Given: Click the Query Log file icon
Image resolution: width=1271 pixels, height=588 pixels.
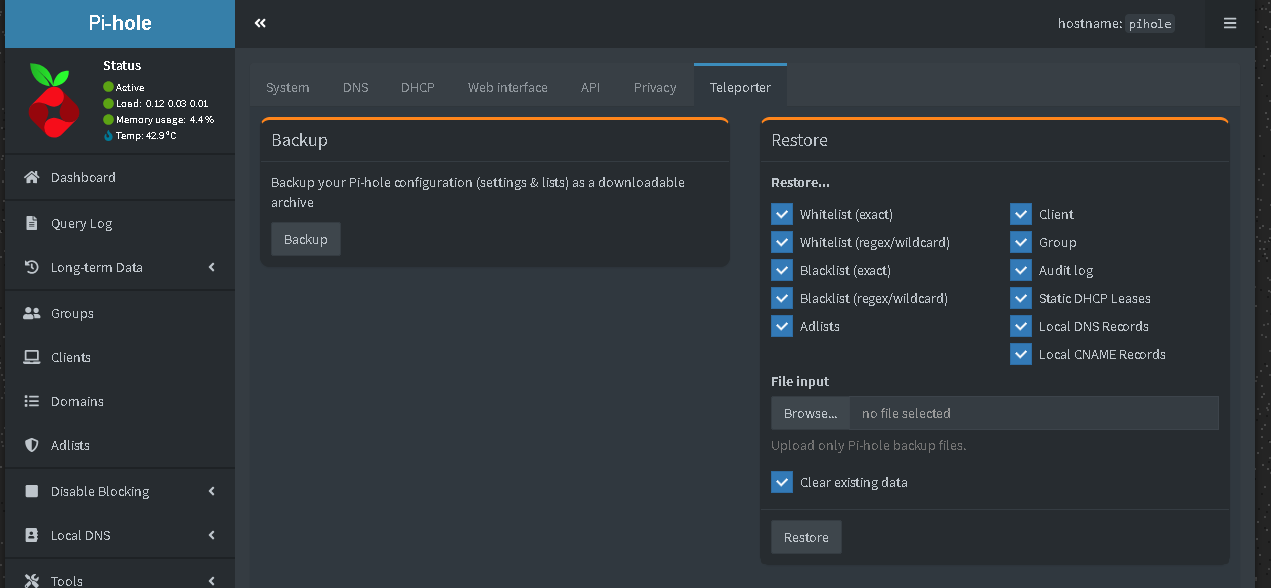Looking at the screenshot, I should pos(31,223).
